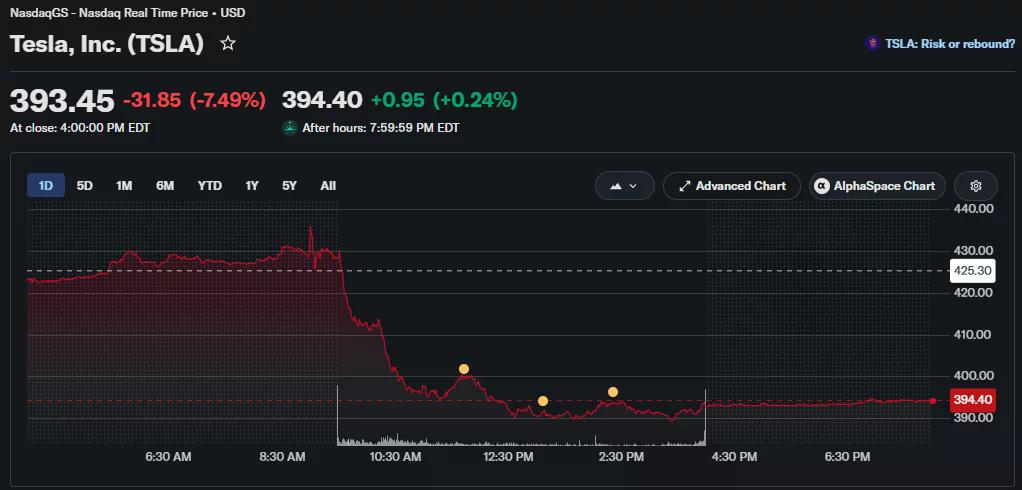Select the 5D time range tab

pos(85,186)
